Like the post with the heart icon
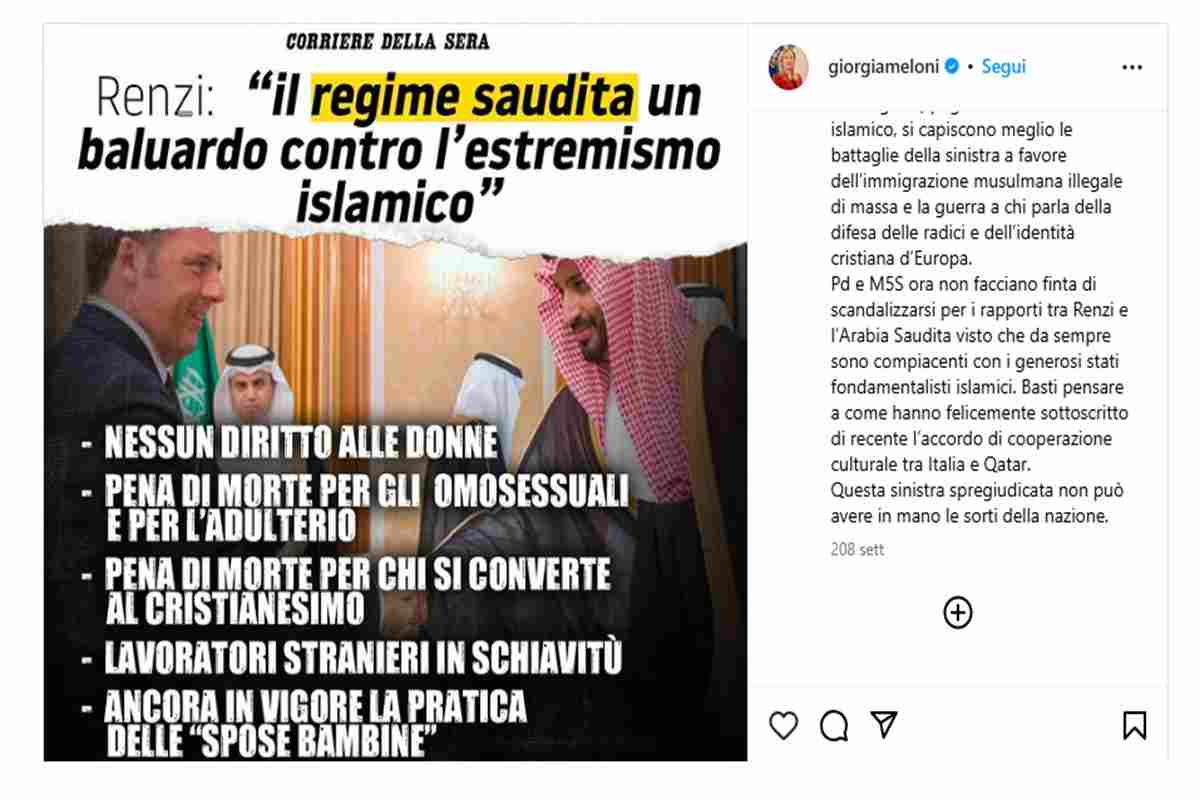Viewport: 1200px width, 800px height. click(784, 724)
